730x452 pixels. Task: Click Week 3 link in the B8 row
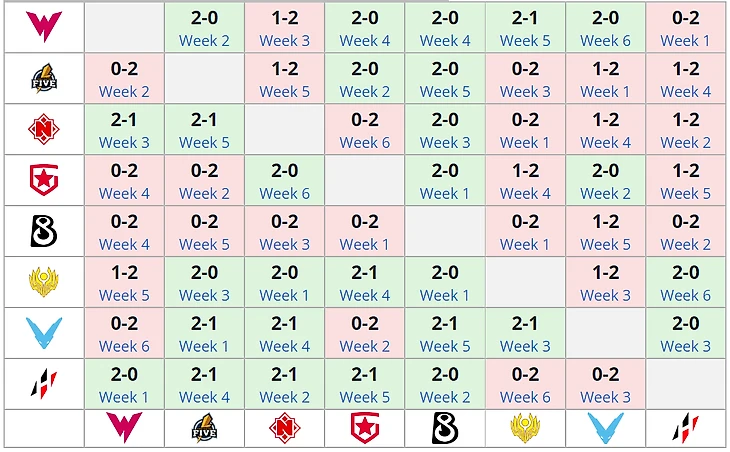[x=284, y=244]
